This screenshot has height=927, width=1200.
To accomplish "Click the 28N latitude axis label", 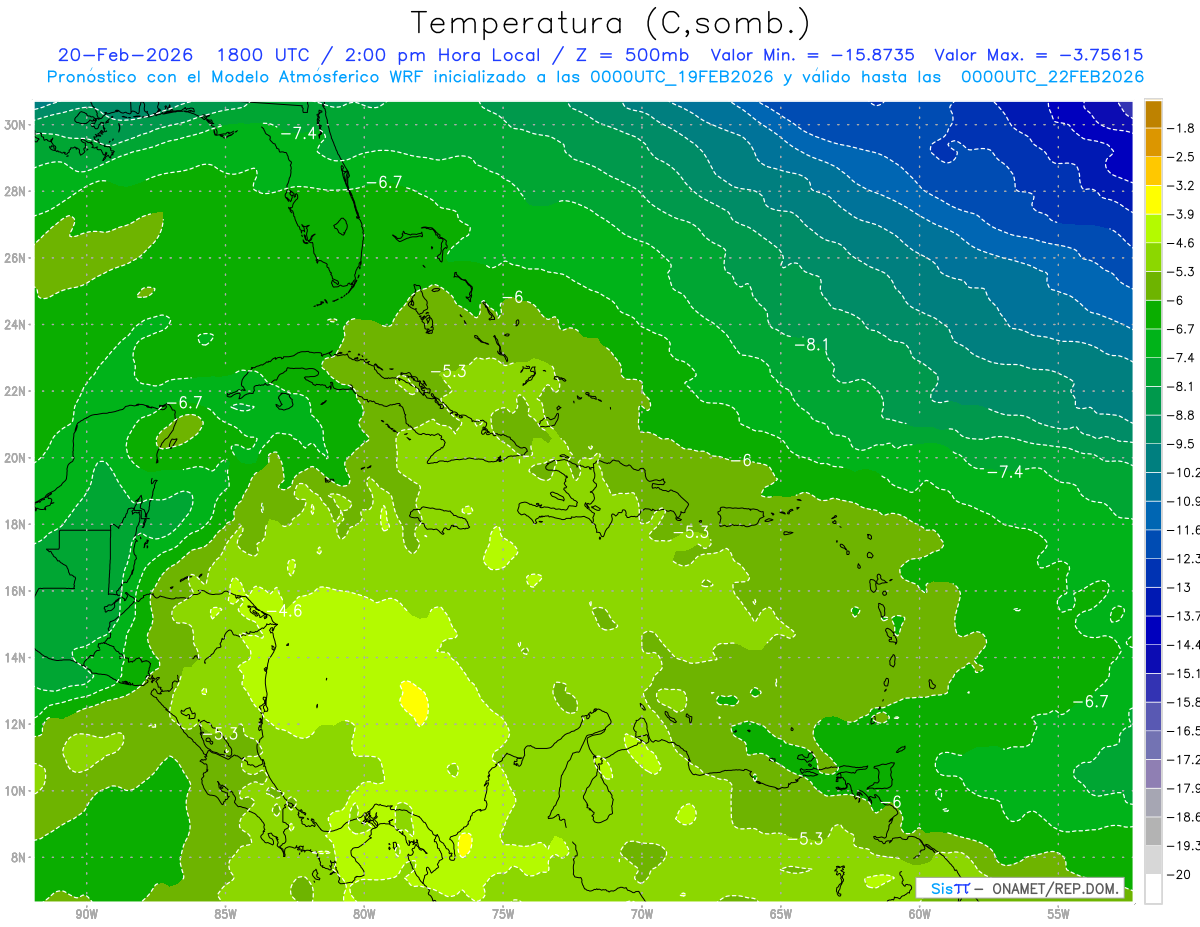I will tap(17, 191).
